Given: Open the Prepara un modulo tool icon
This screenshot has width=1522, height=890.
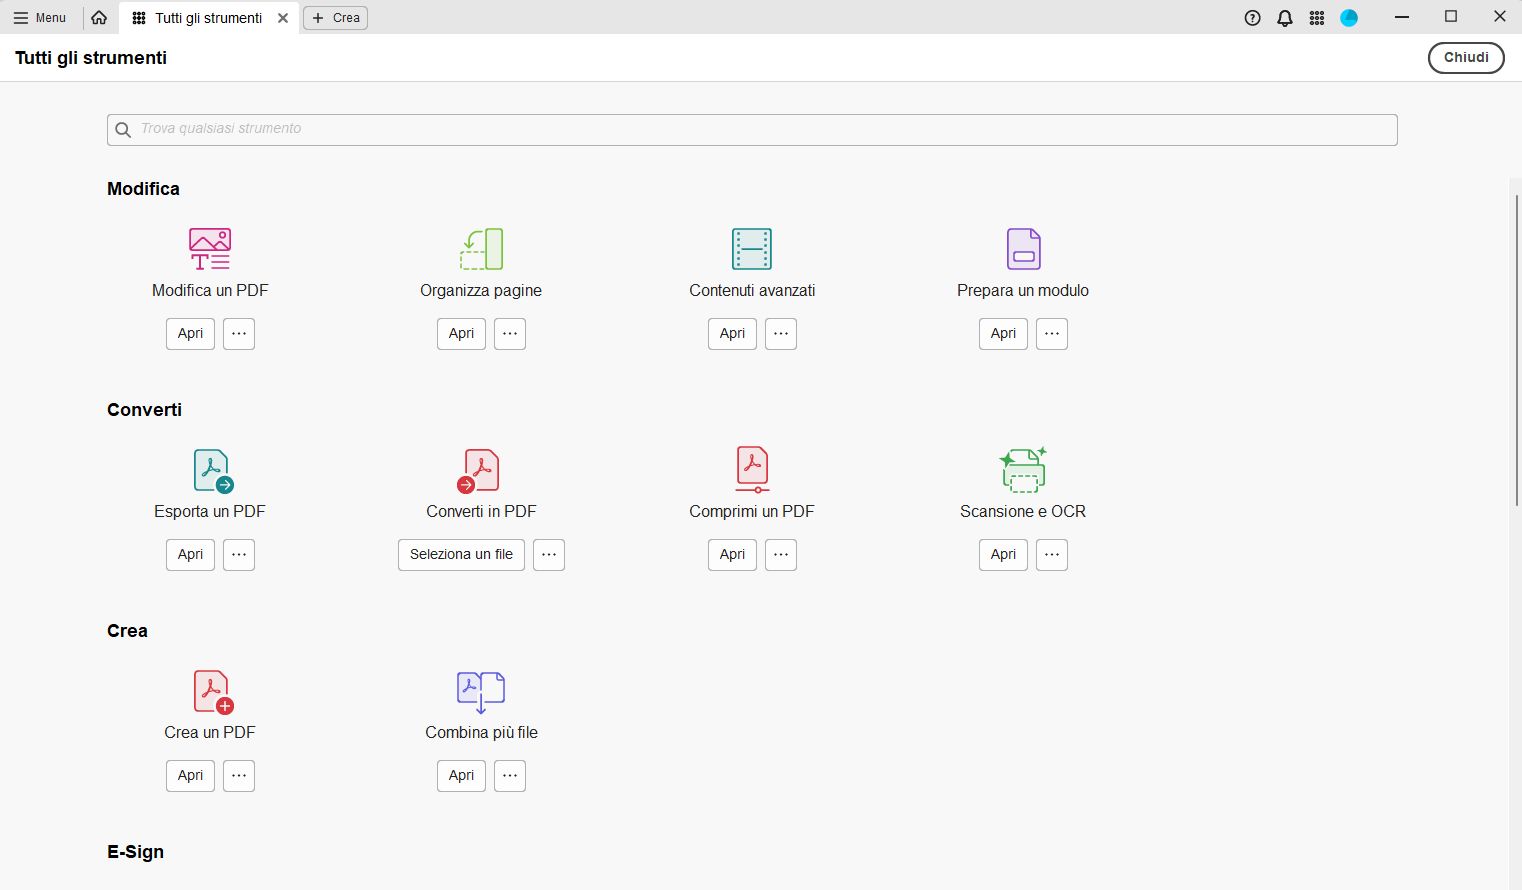Looking at the screenshot, I should click(1023, 248).
